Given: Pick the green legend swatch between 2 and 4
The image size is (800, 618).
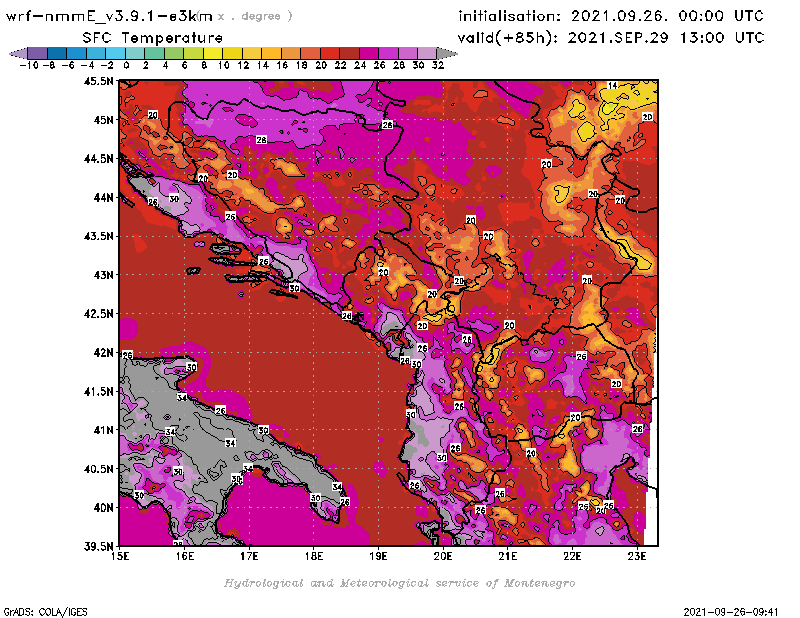Looking at the screenshot, I should [154, 53].
